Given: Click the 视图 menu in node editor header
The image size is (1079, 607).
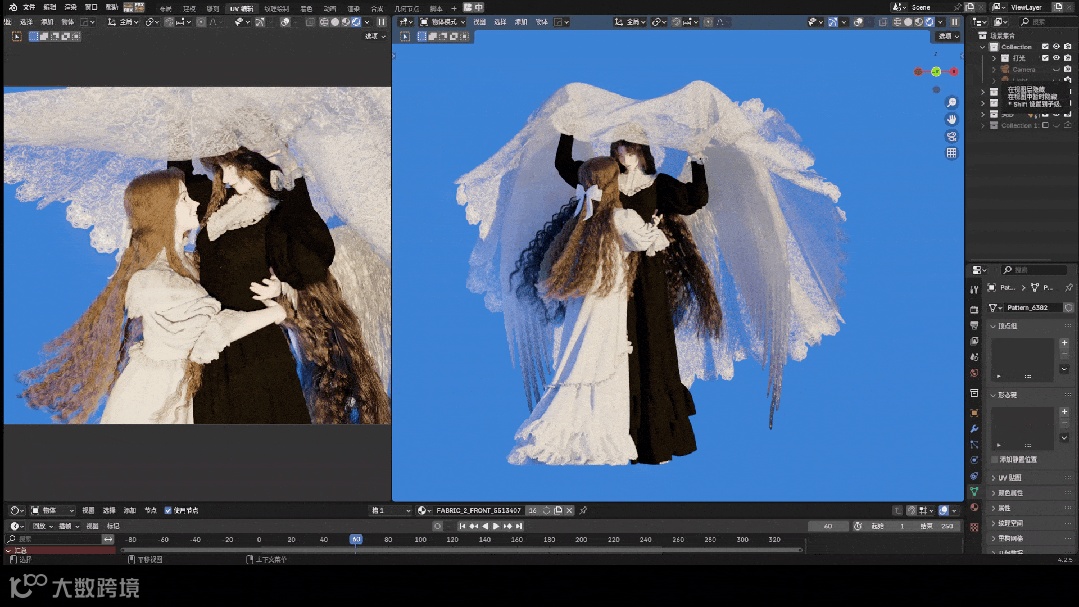Looking at the screenshot, I should (x=88, y=510).
